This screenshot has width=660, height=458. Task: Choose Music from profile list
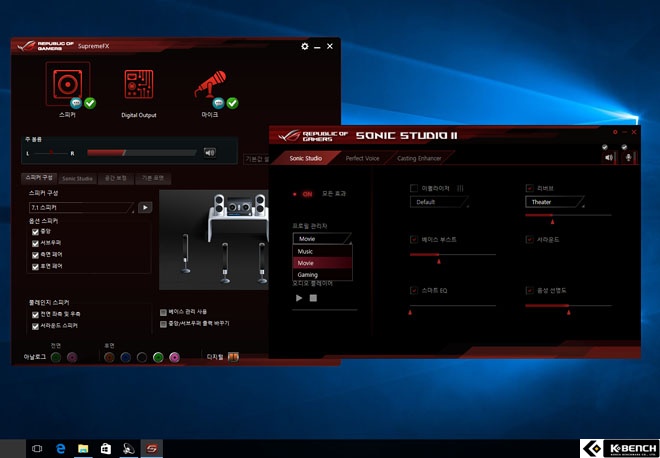click(x=322, y=251)
